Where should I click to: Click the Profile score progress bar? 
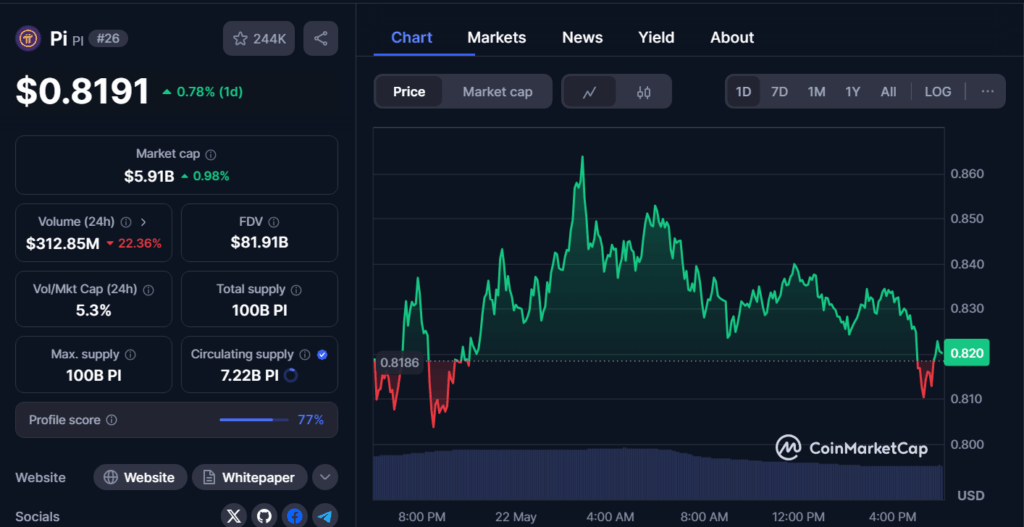(254, 420)
